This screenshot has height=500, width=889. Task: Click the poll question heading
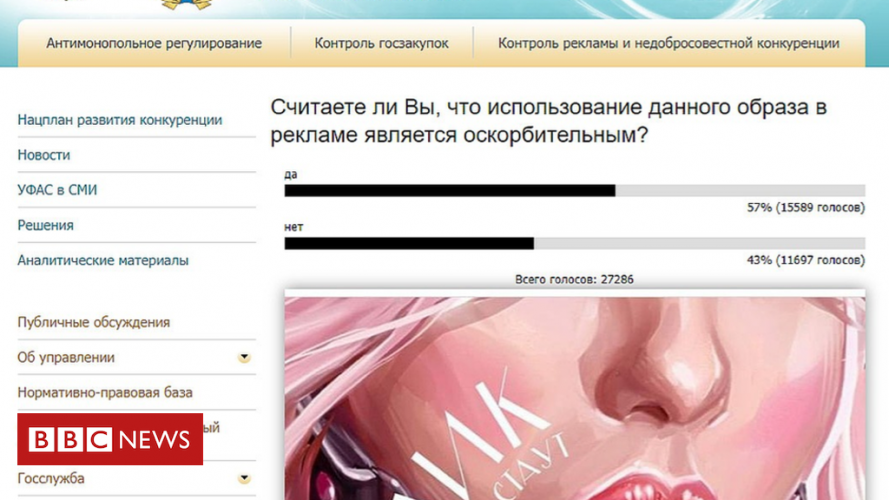tap(548, 121)
